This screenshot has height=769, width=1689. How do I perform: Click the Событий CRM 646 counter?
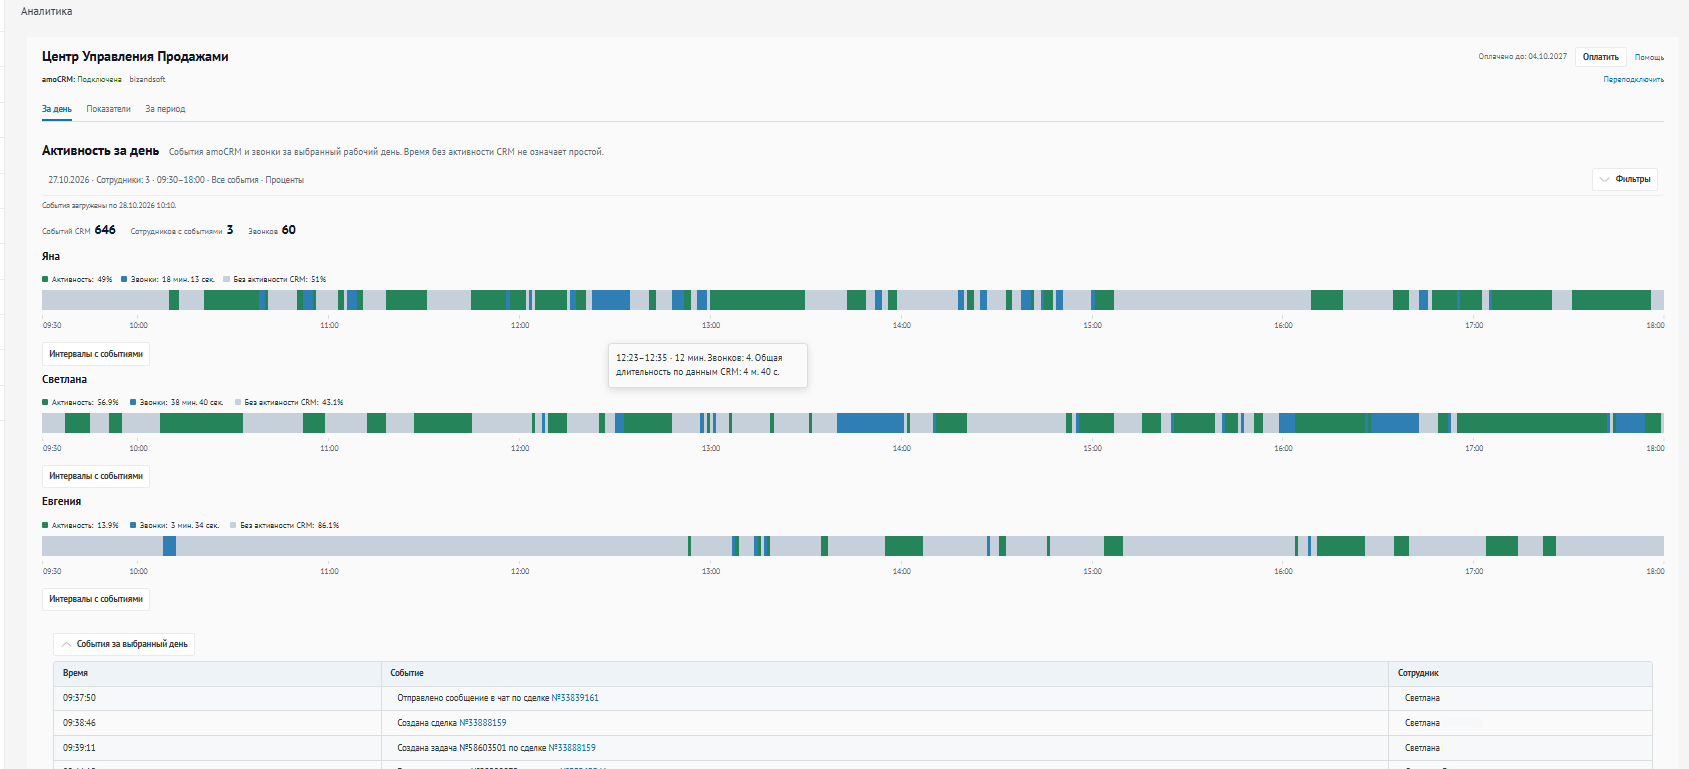click(x=79, y=230)
